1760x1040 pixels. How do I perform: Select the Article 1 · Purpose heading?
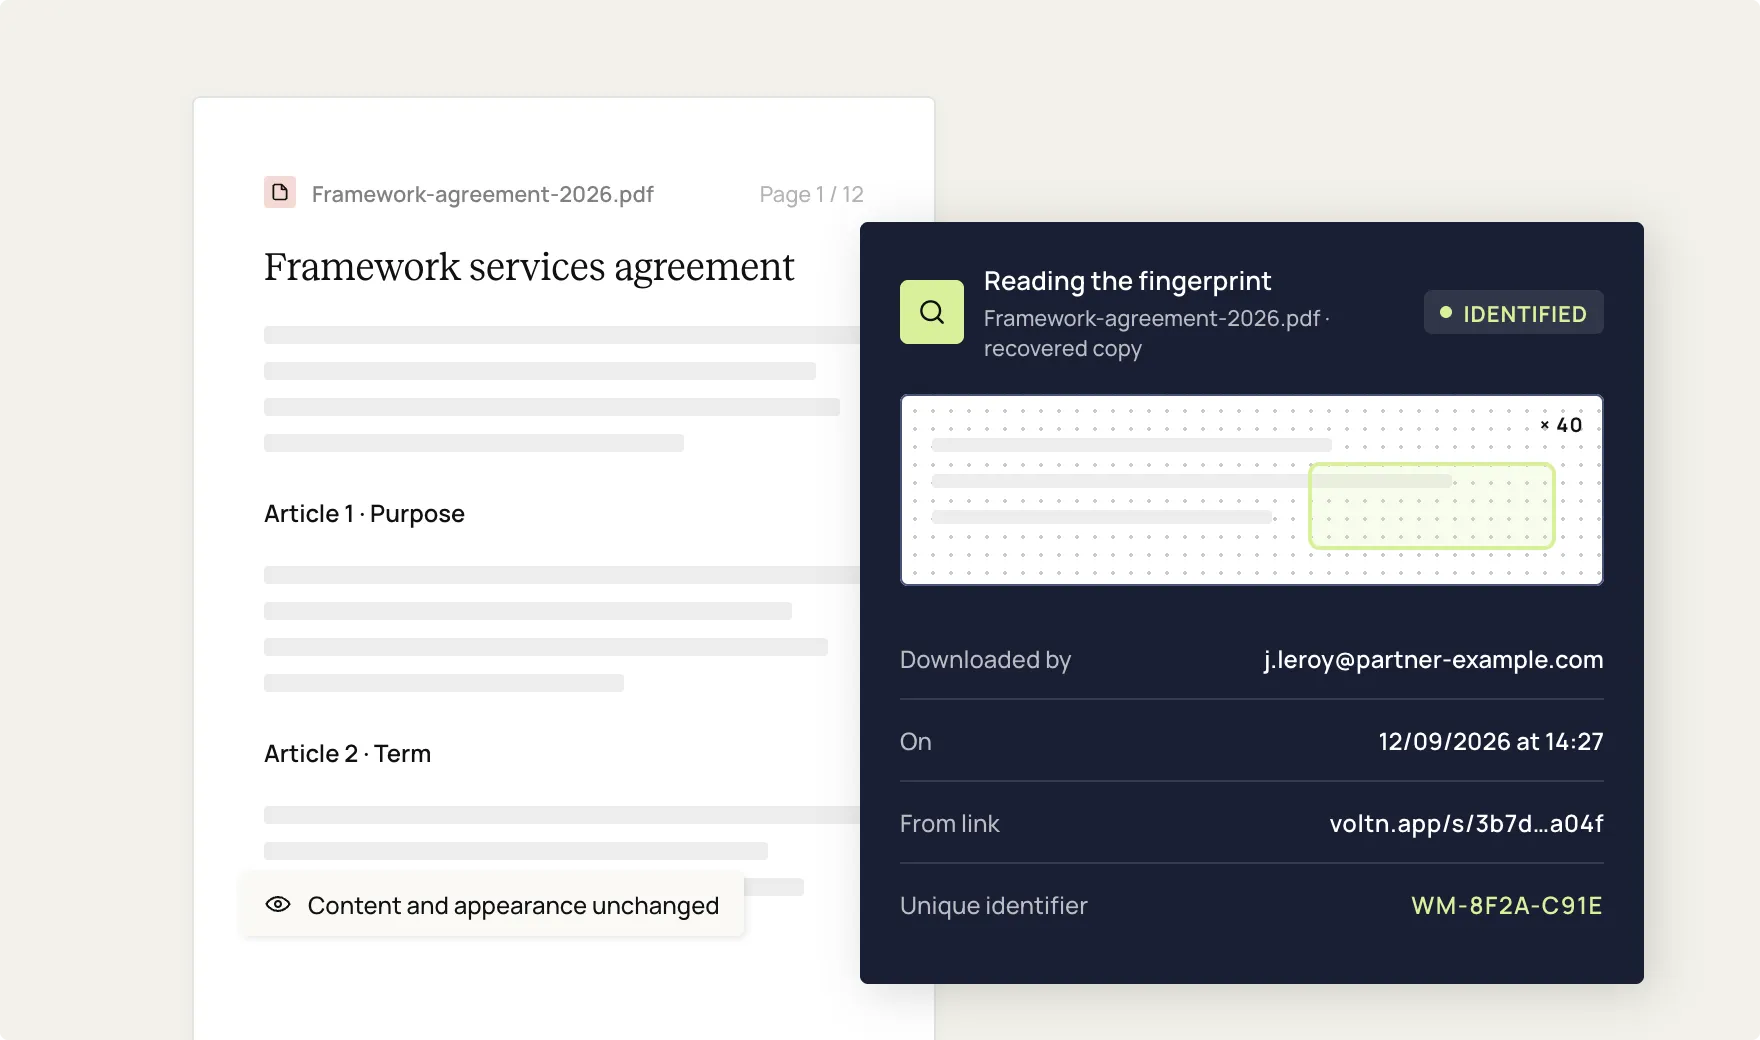click(364, 514)
